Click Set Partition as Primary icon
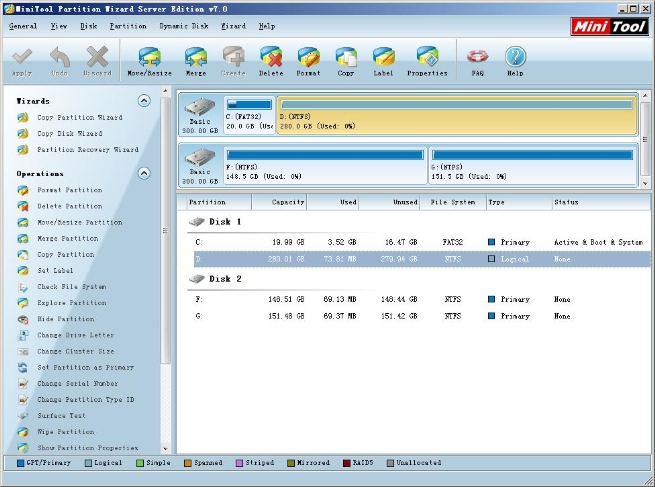 23,368
